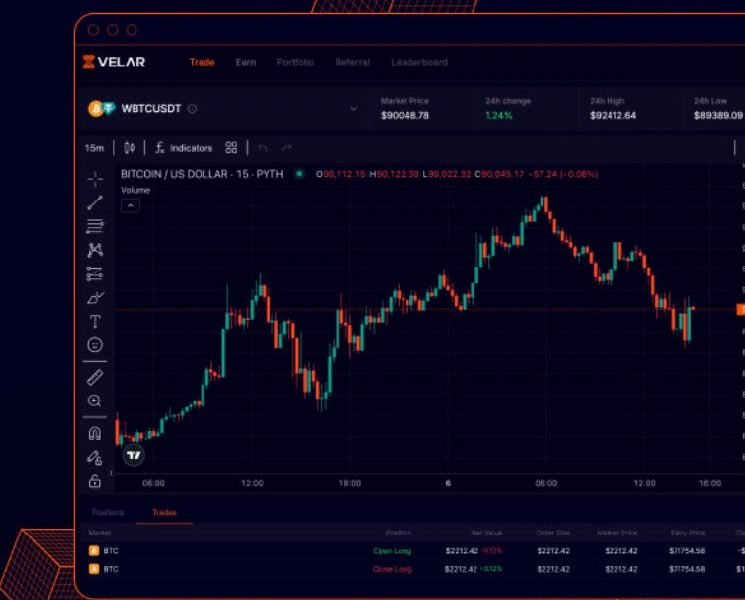Toggle lock all drawings
The image size is (745, 600).
[95, 481]
